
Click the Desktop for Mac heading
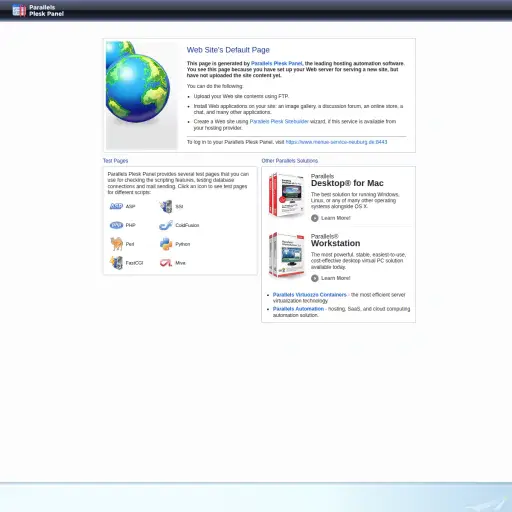click(x=347, y=183)
